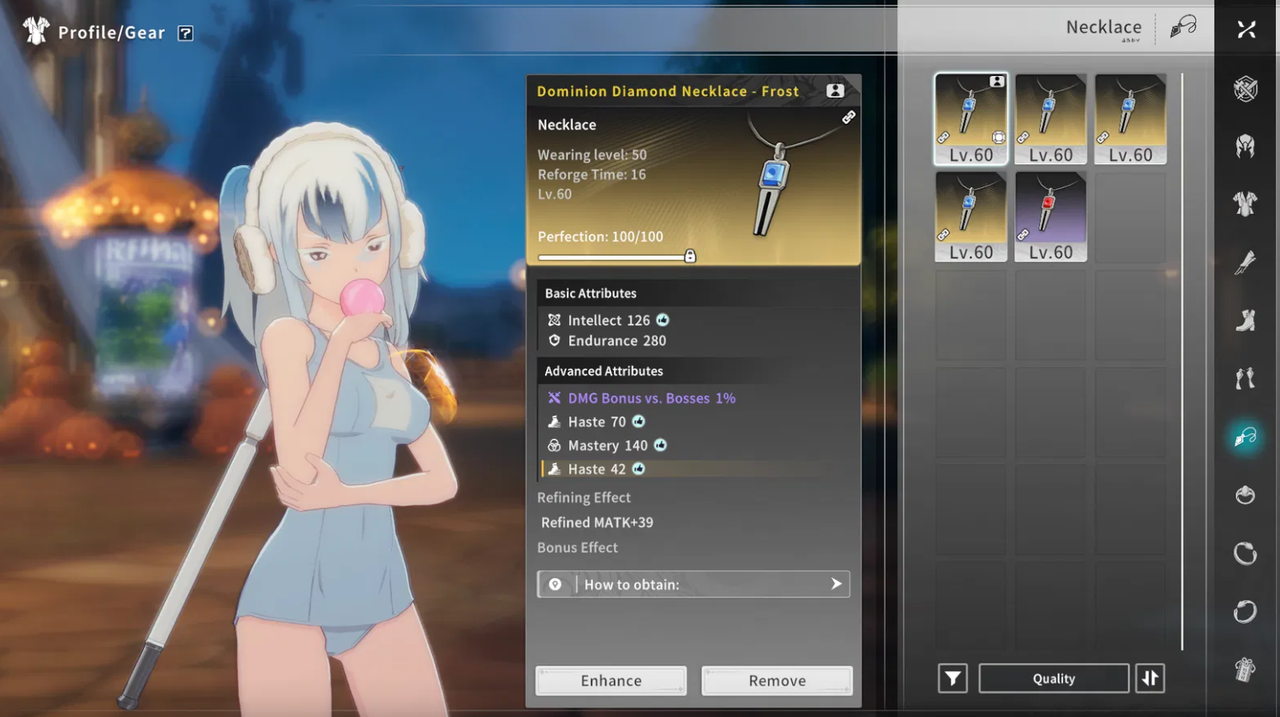Click the Mastery attribute icon

click(x=554, y=445)
